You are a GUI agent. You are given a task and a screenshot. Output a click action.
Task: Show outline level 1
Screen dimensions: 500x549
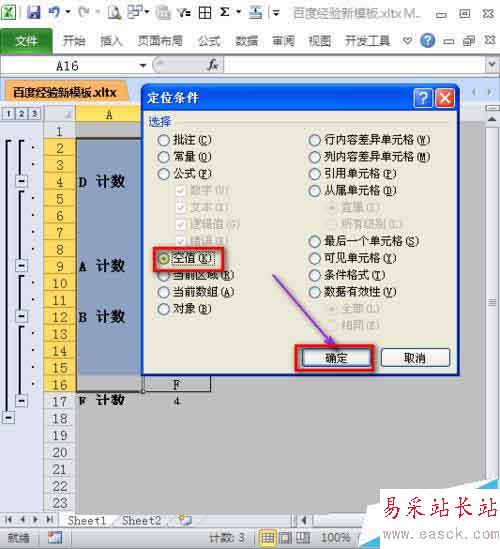tap(9, 113)
